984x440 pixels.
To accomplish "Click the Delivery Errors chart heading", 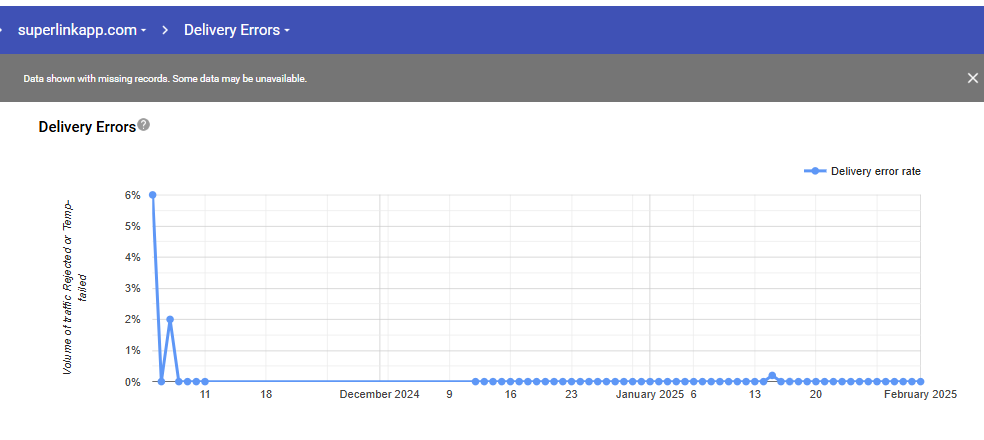I will (x=87, y=127).
